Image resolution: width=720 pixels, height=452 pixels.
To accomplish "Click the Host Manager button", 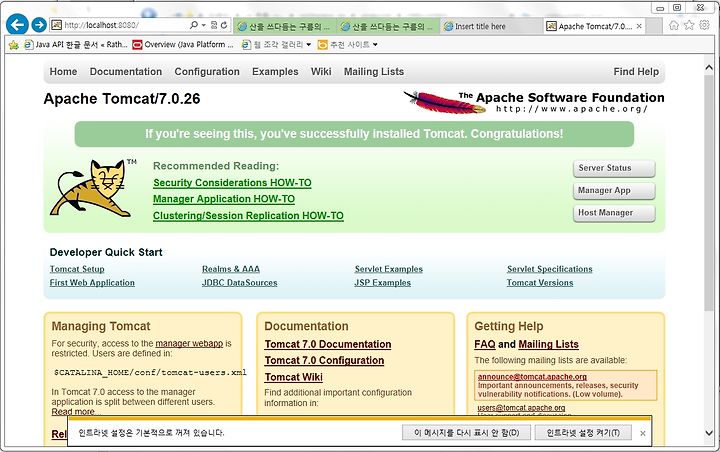I will (614, 213).
